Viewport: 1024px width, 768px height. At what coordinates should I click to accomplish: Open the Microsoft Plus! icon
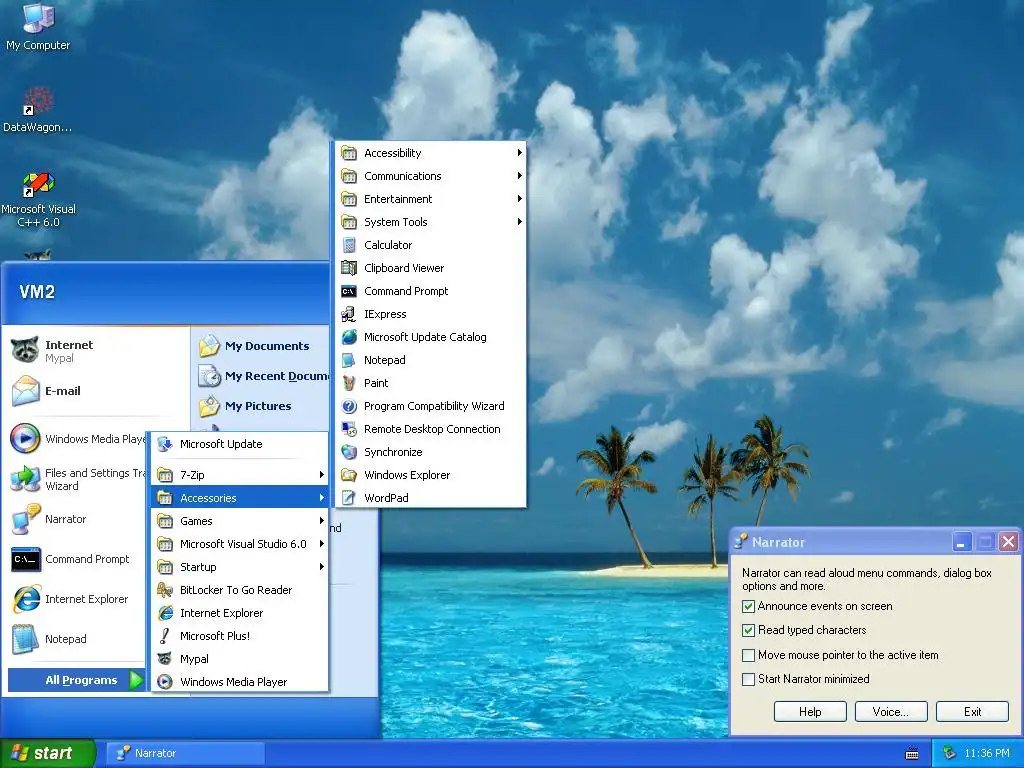pos(165,636)
